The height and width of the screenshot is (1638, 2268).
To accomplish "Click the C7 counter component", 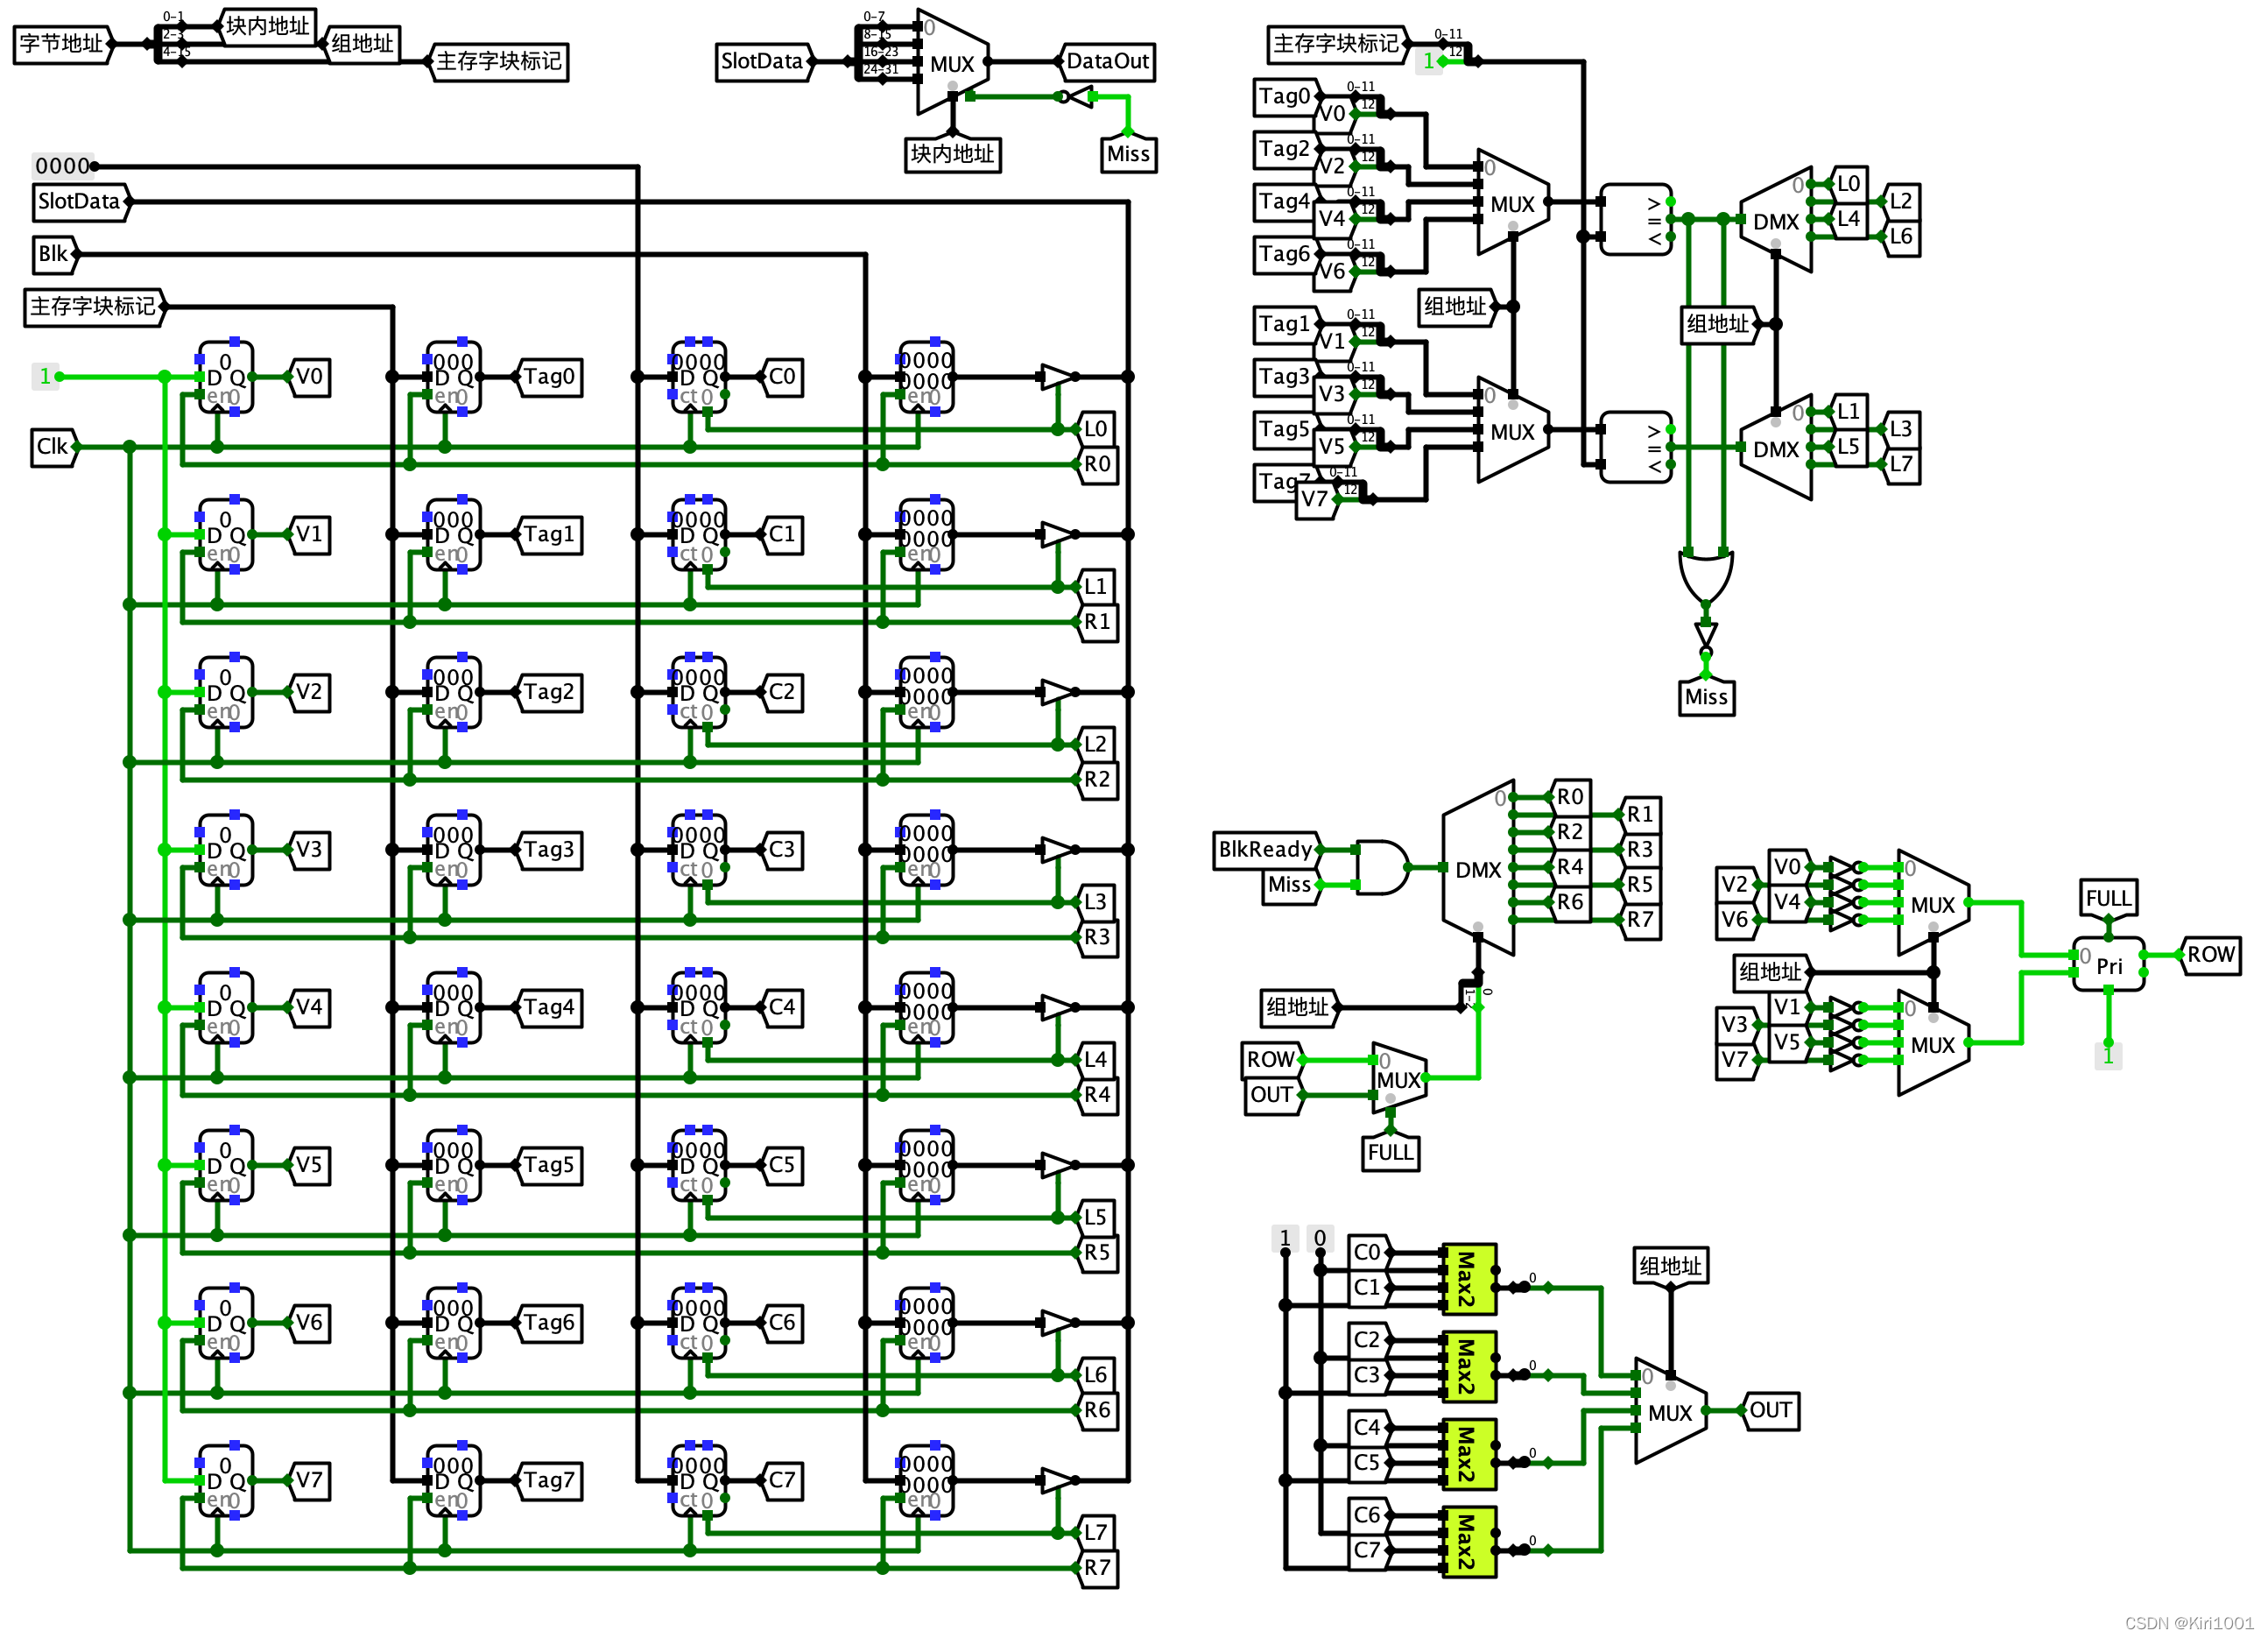I will (698, 1481).
